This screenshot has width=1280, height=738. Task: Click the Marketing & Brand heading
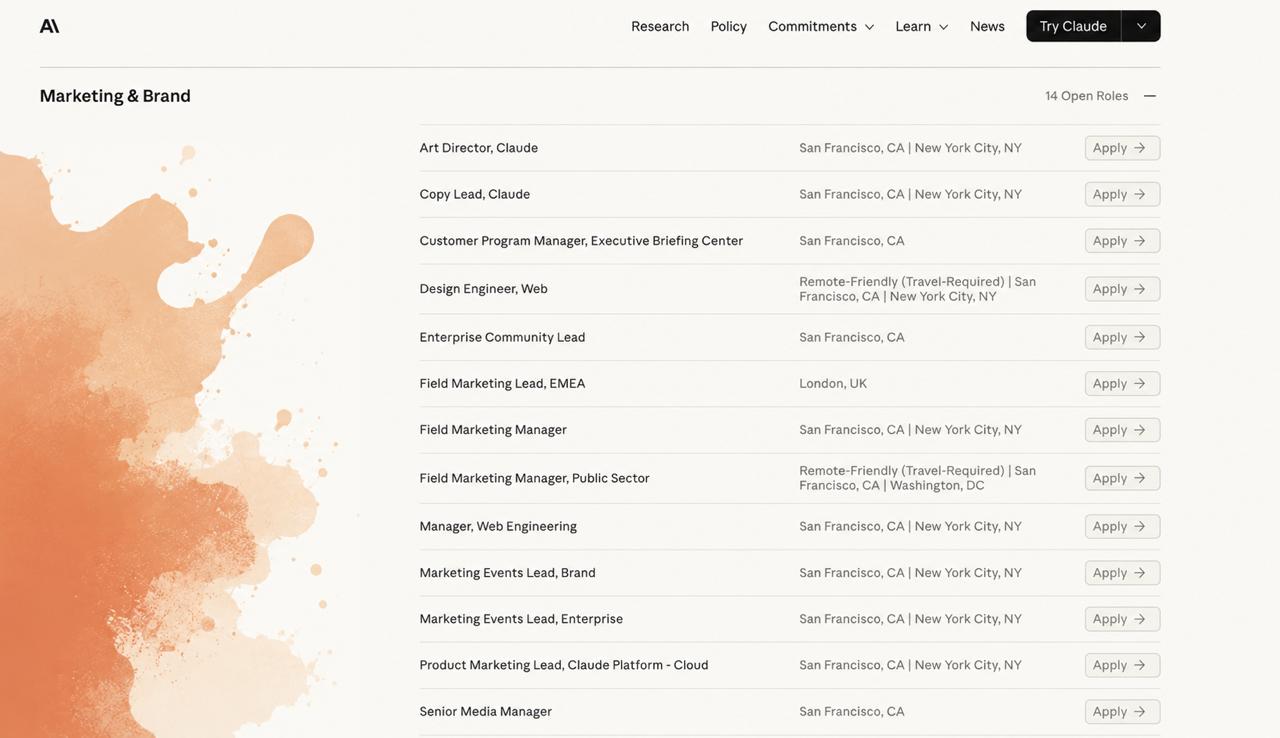tap(115, 96)
